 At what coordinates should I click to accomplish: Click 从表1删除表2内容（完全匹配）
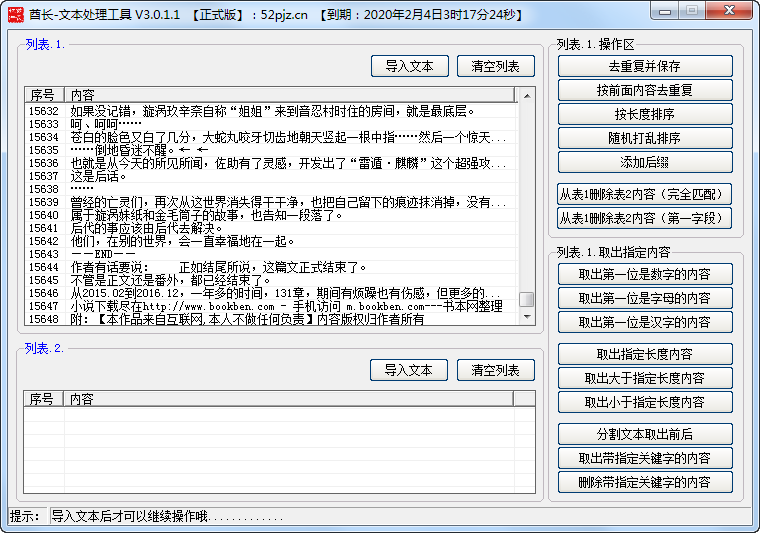(x=645, y=194)
